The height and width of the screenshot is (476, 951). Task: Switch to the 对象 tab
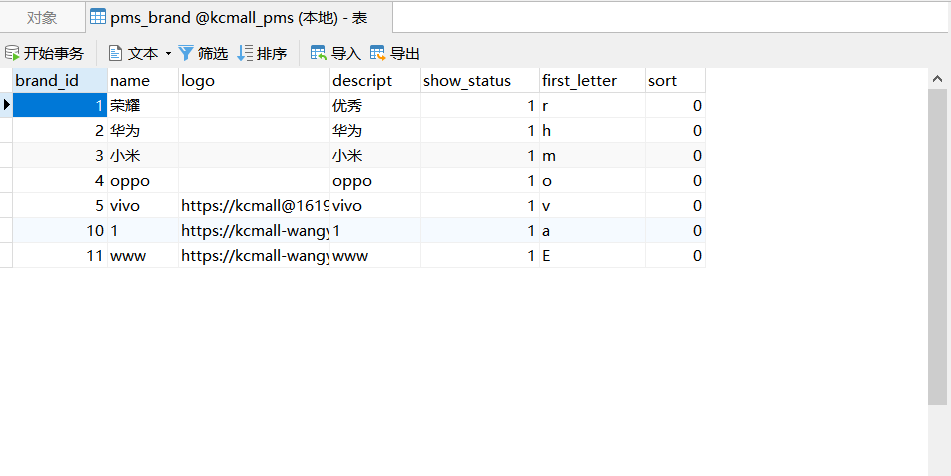[42, 18]
